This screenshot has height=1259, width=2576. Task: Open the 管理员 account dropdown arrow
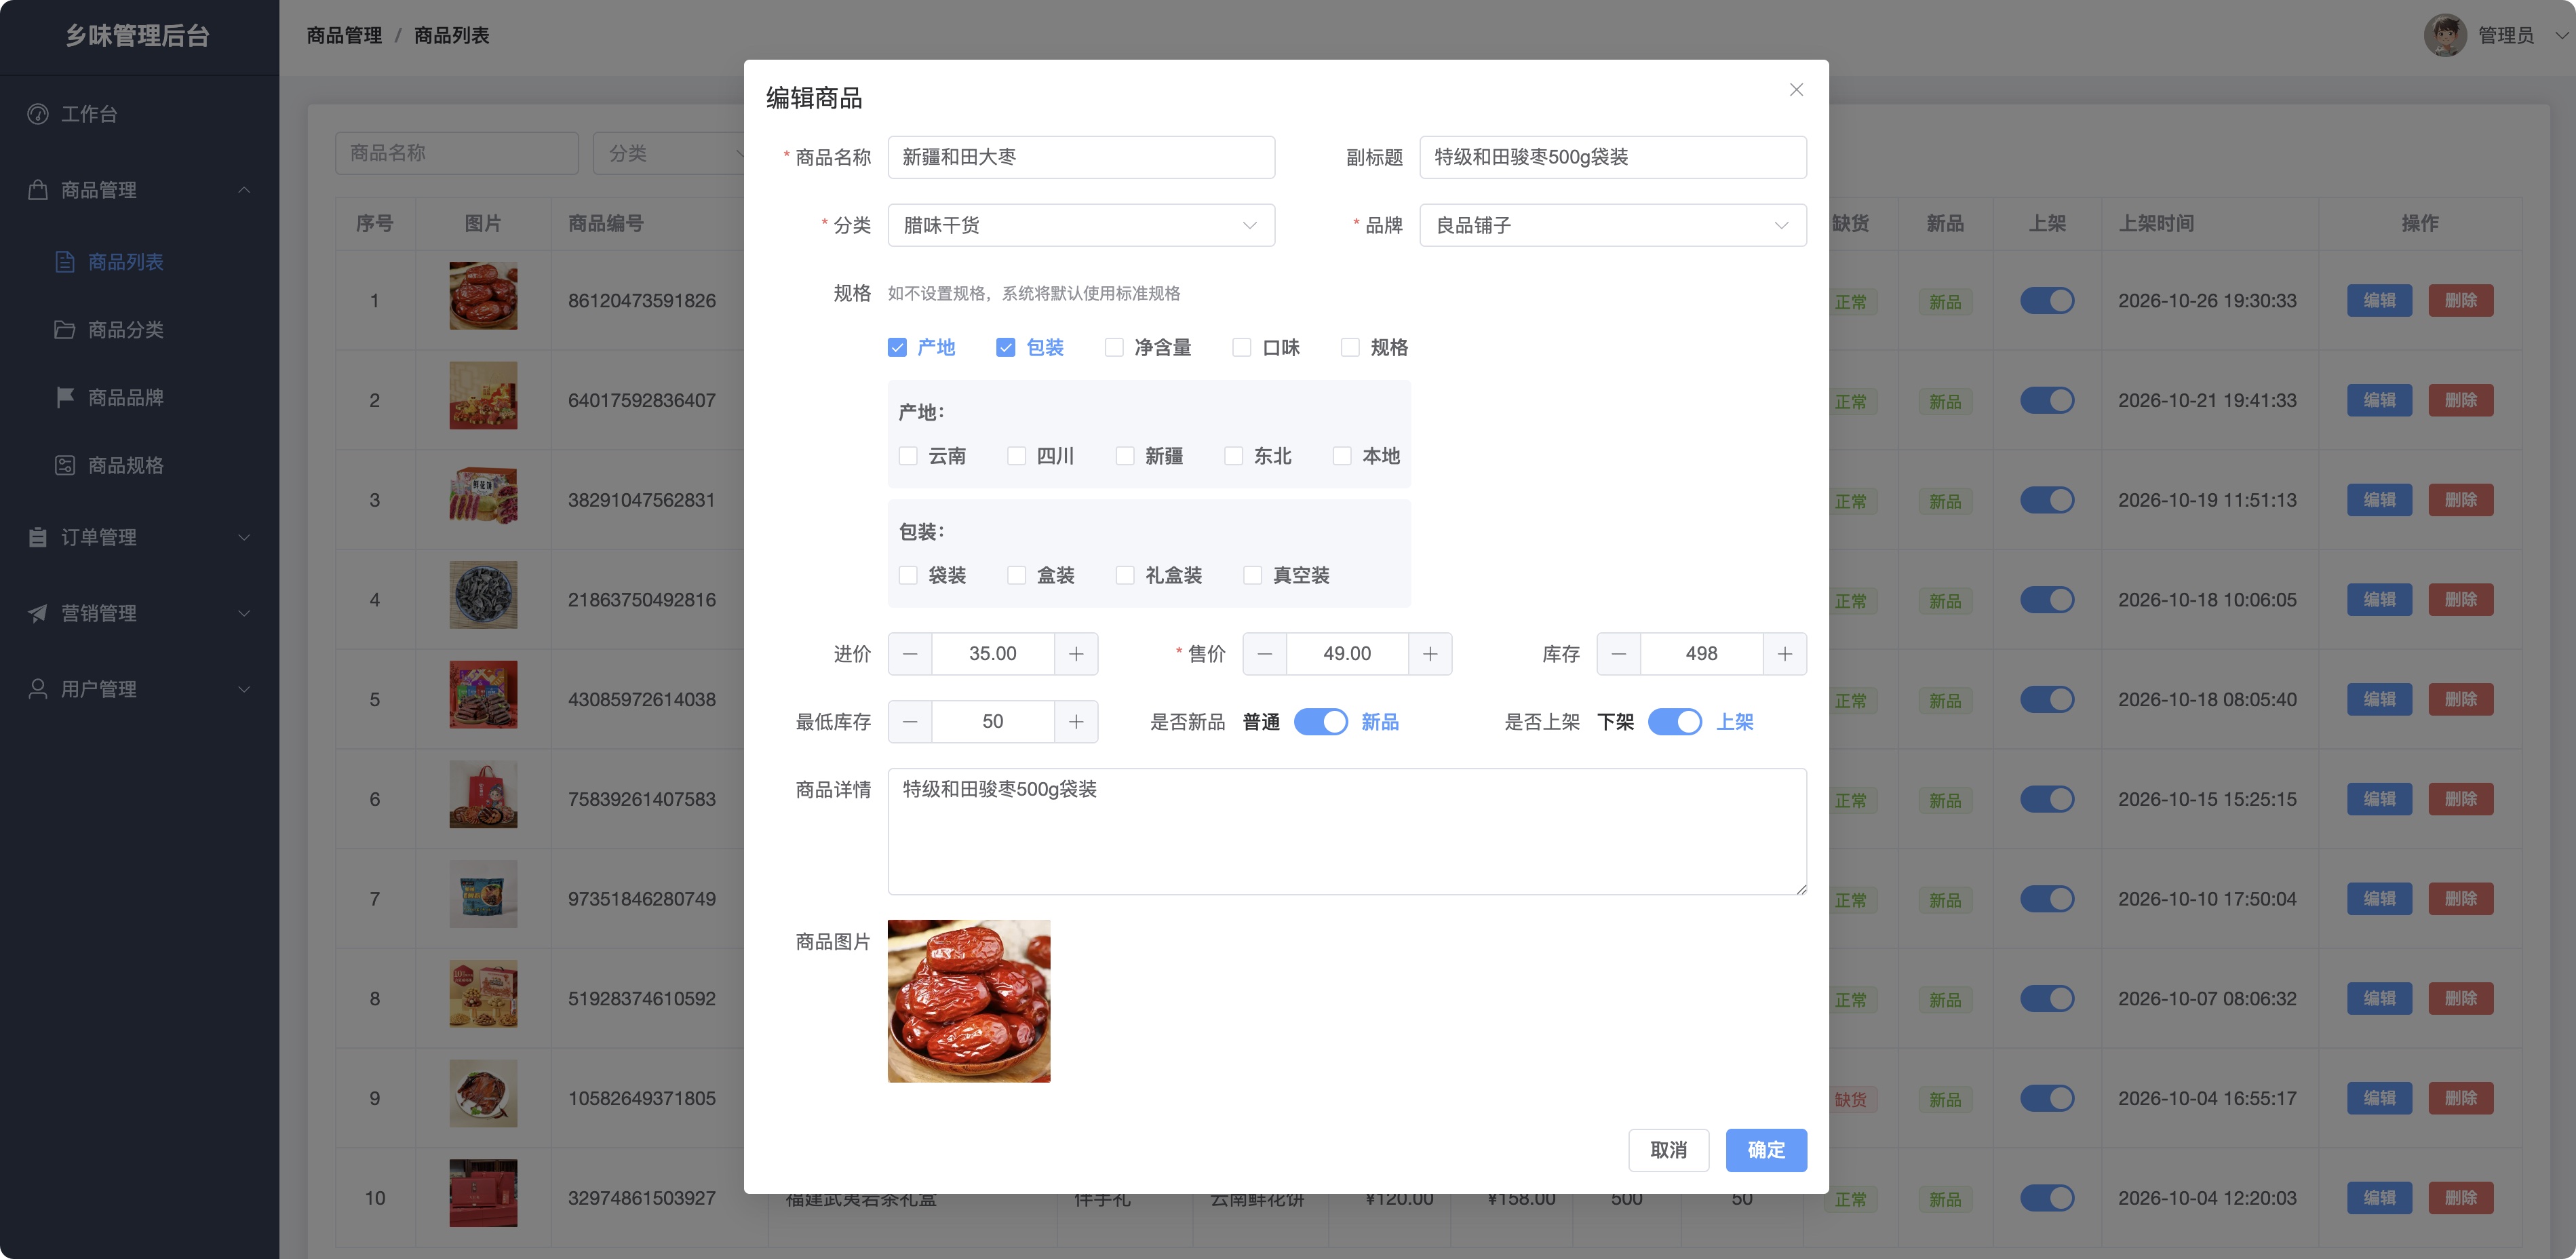click(x=2561, y=36)
